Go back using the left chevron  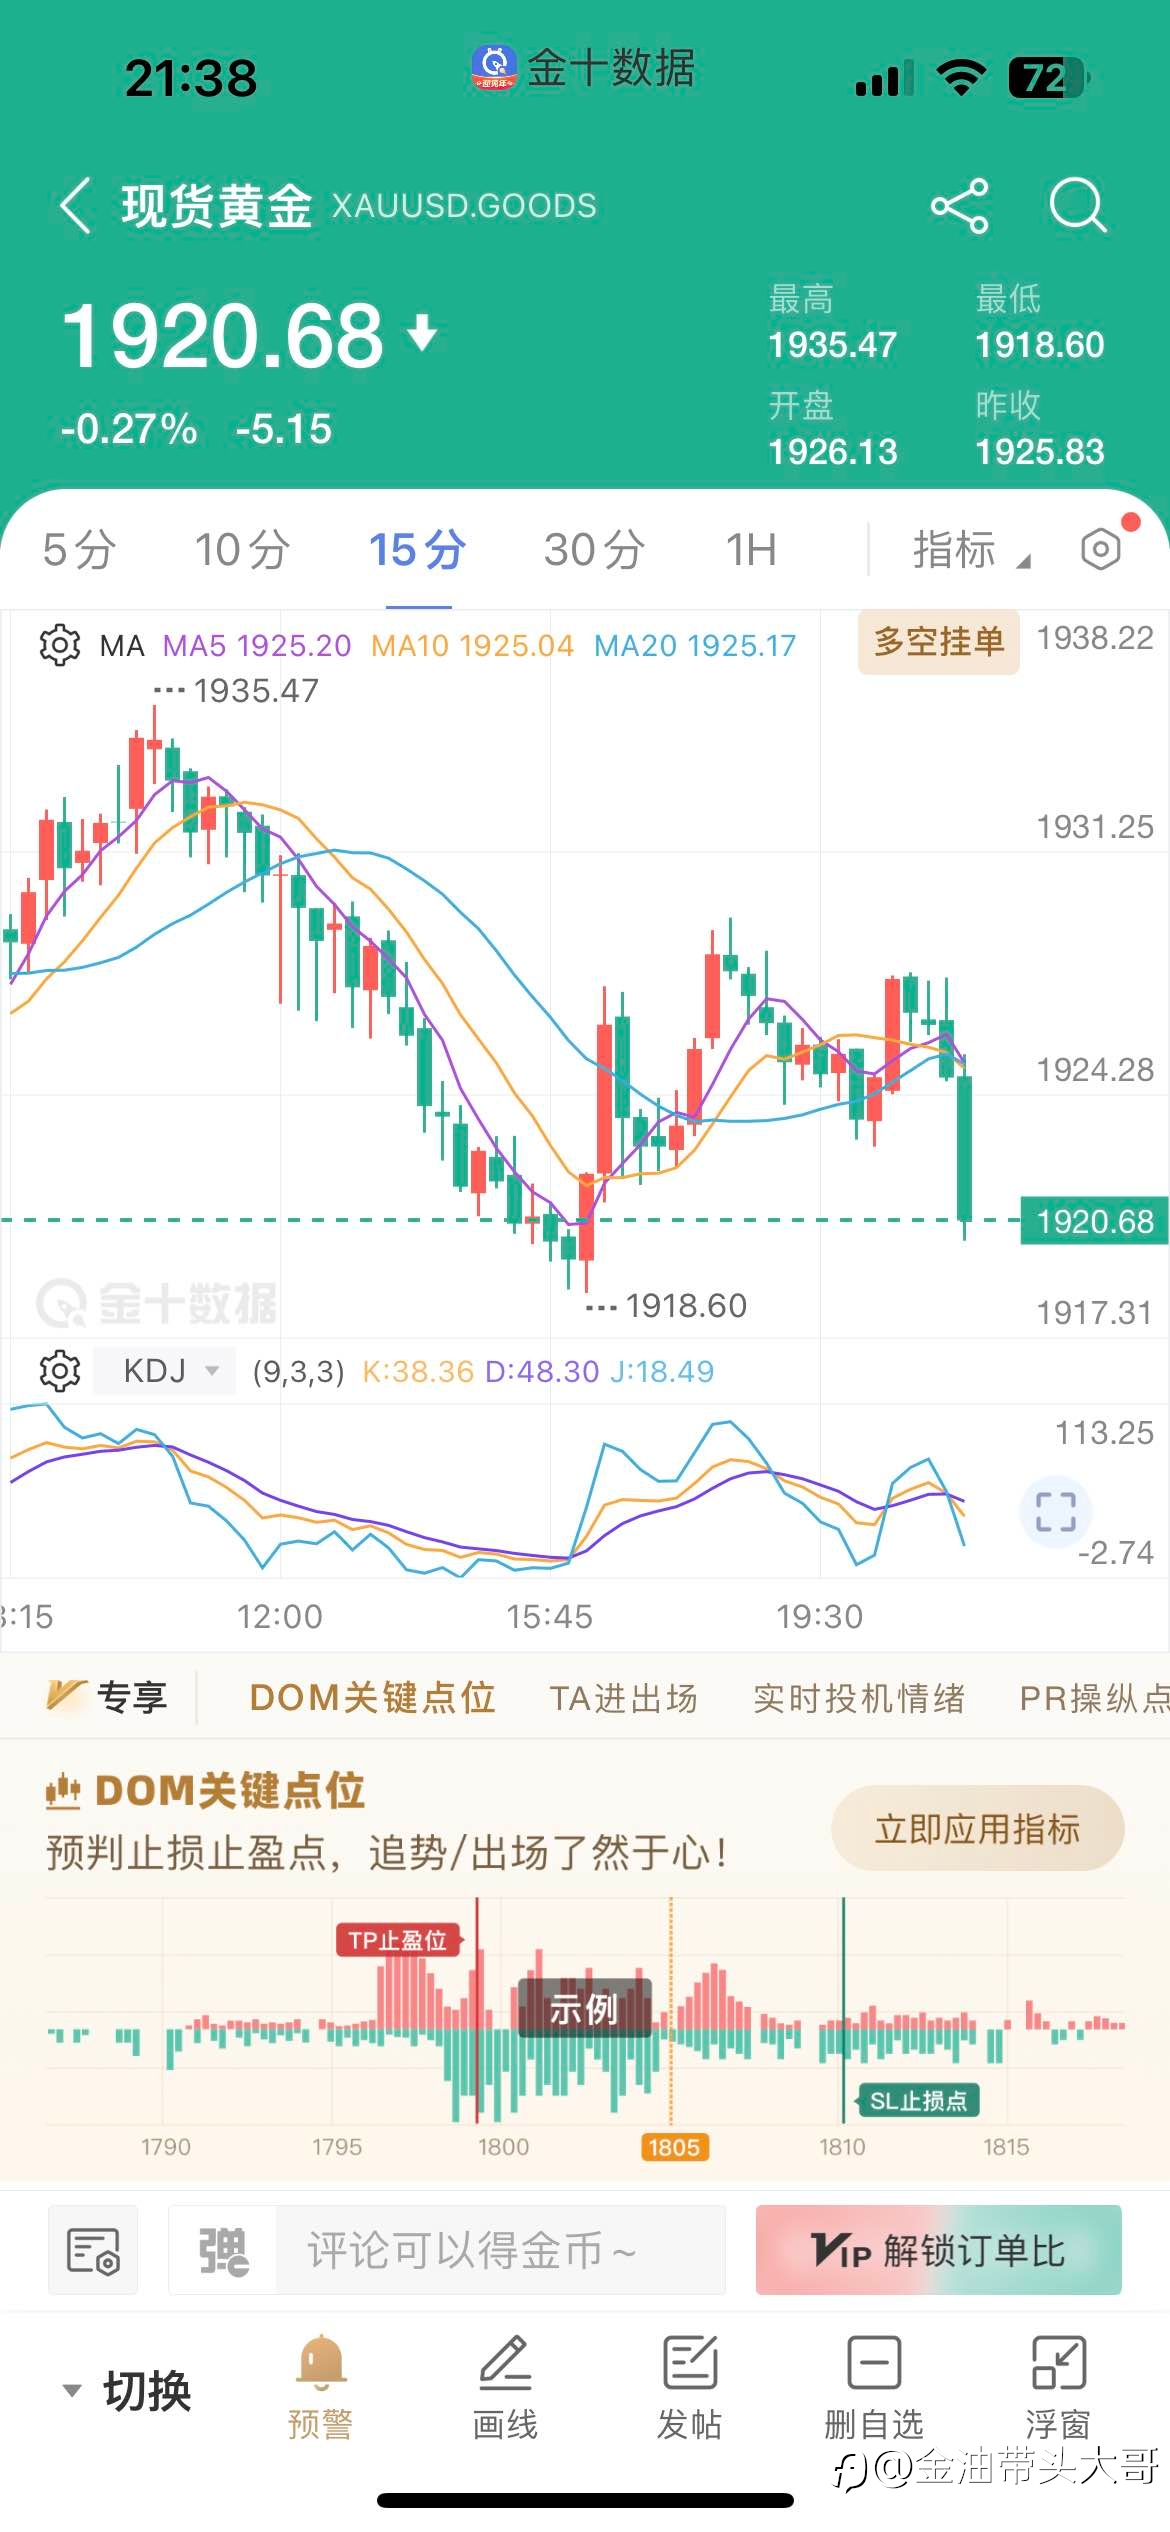(x=76, y=206)
